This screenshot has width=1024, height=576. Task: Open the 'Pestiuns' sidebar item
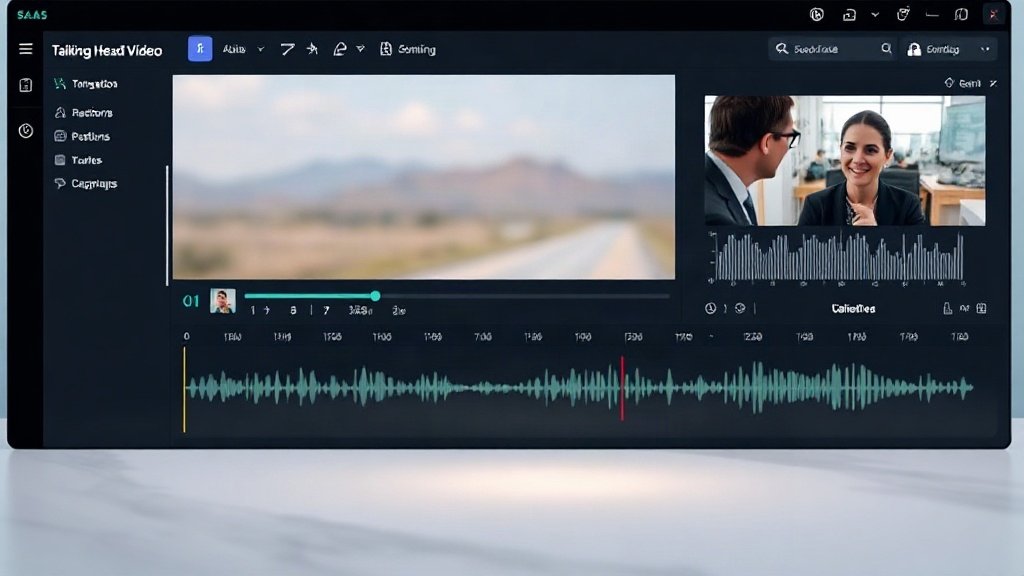pyautogui.click(x=90, y=136)
